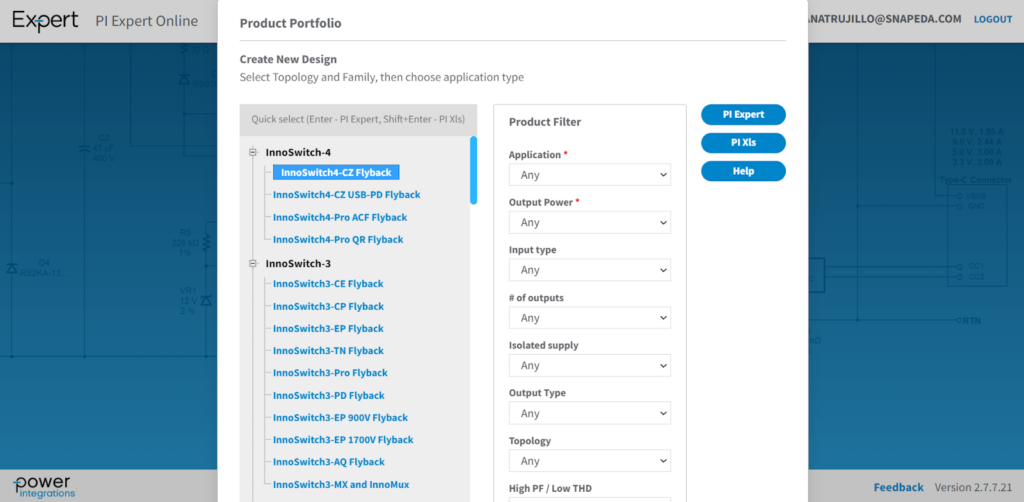Select InnoSwitch4-CZ USB-PD Flyback
The height and width of the screenshot is (502, 1024).
coord(347,195)
